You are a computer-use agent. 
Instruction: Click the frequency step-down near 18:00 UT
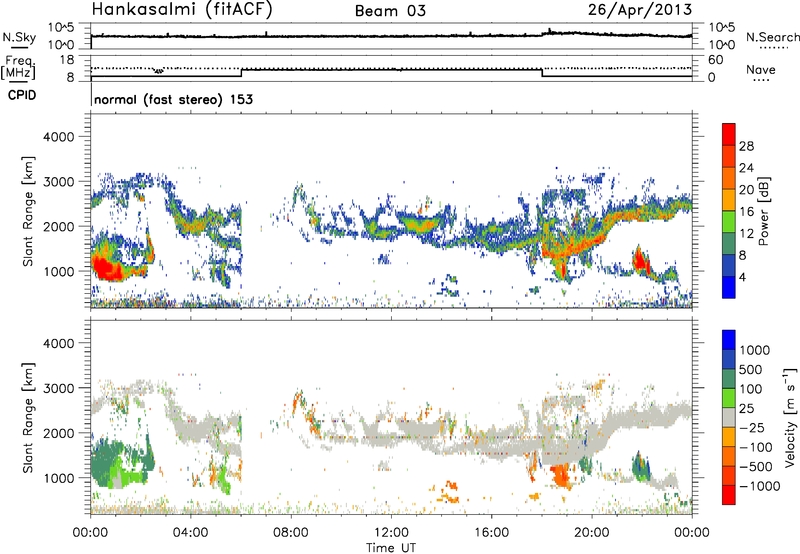(542, 73)
